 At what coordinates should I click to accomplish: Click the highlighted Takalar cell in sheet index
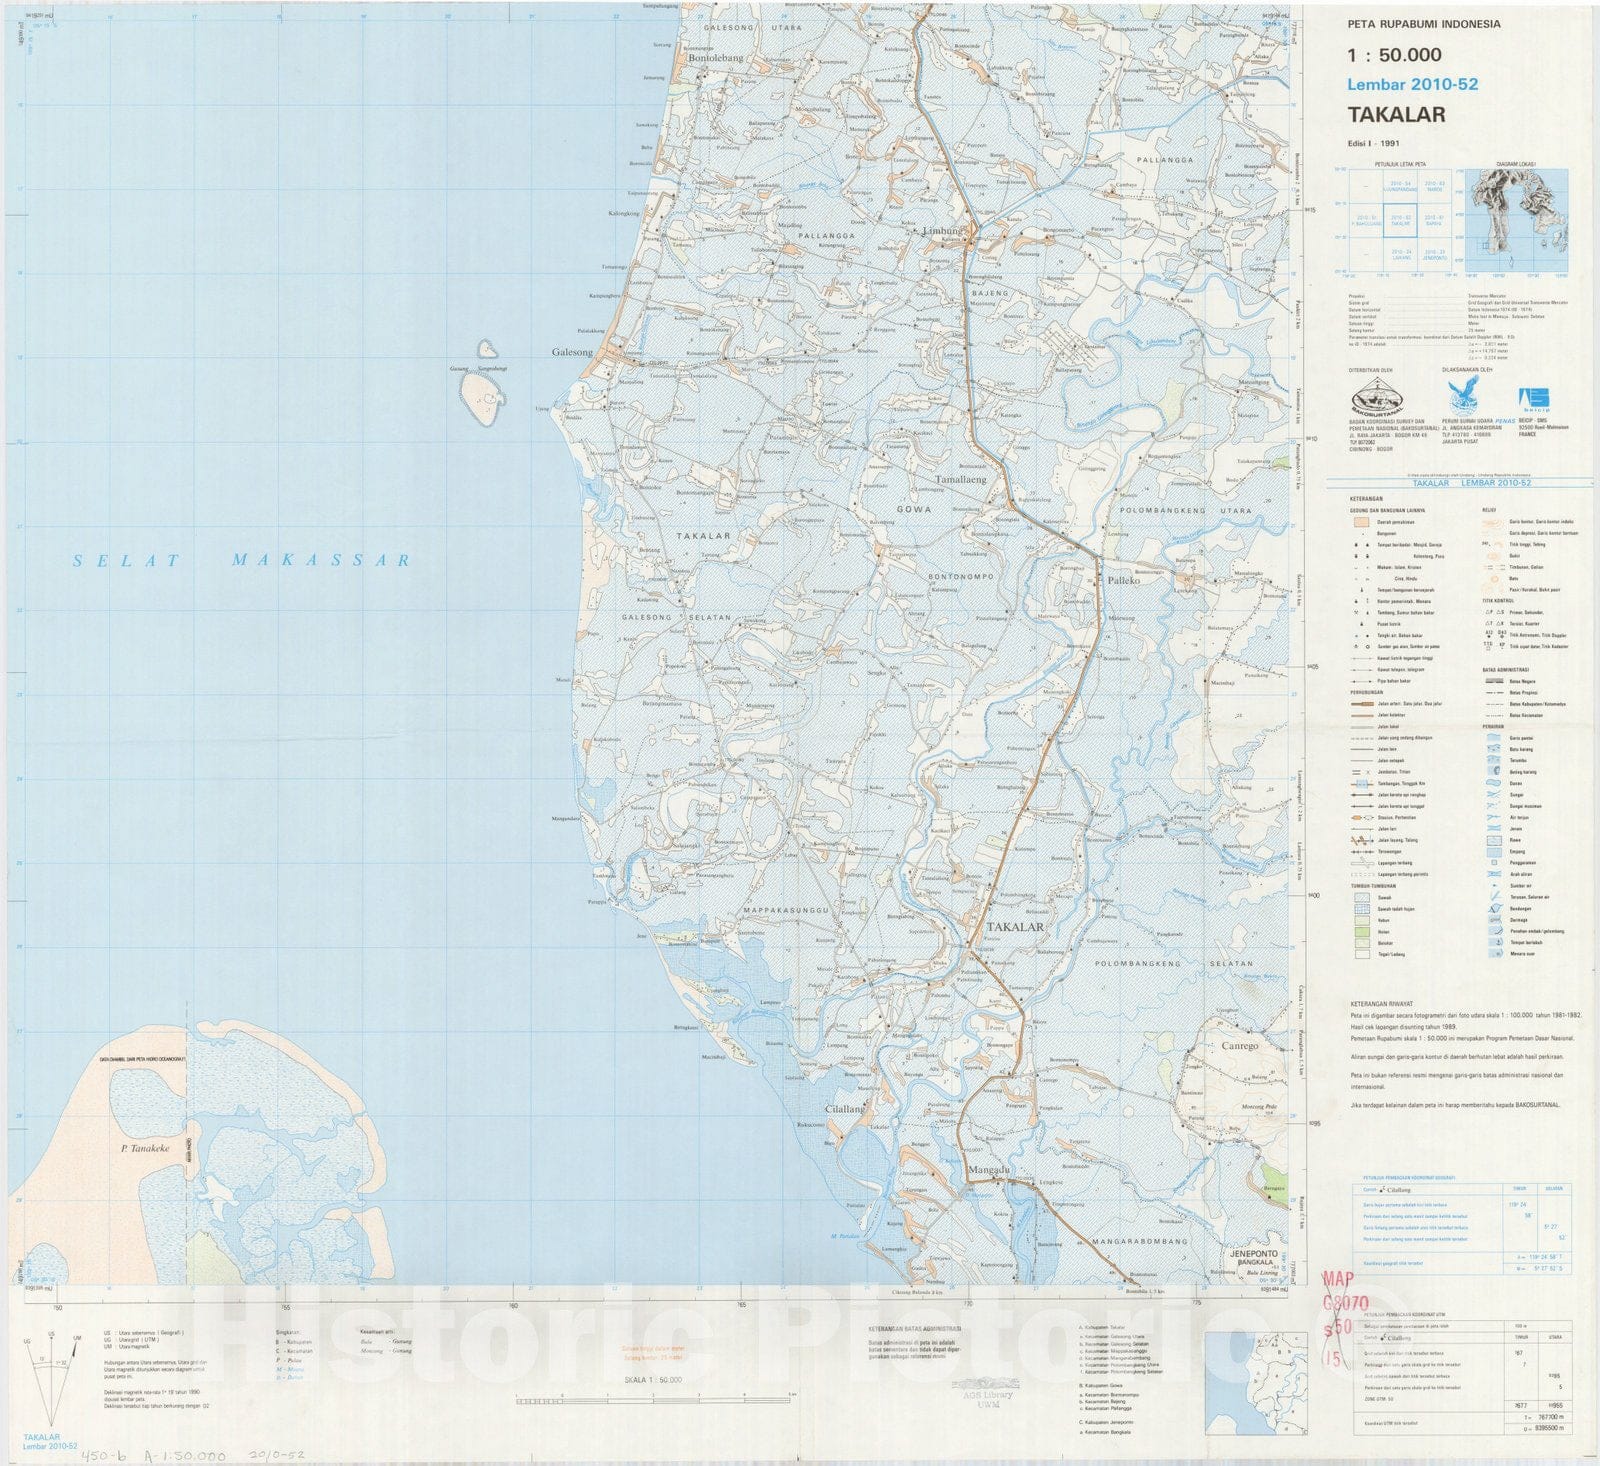(x=1400, y=221)
